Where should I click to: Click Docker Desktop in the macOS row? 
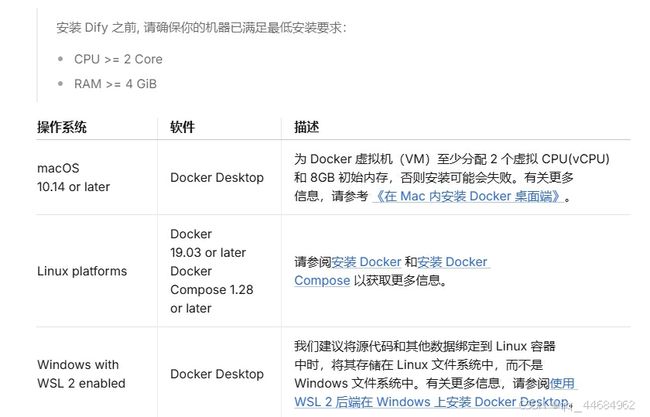point(217,177)
